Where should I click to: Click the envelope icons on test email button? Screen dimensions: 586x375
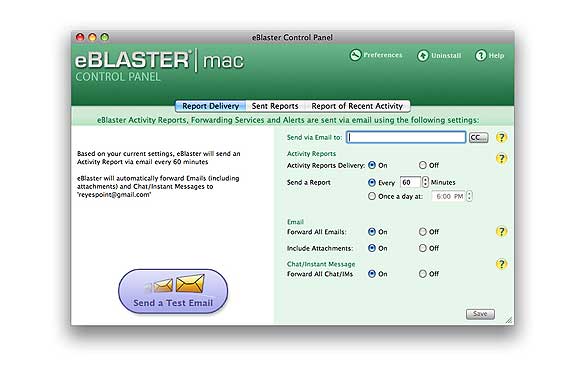click(178, 284)
